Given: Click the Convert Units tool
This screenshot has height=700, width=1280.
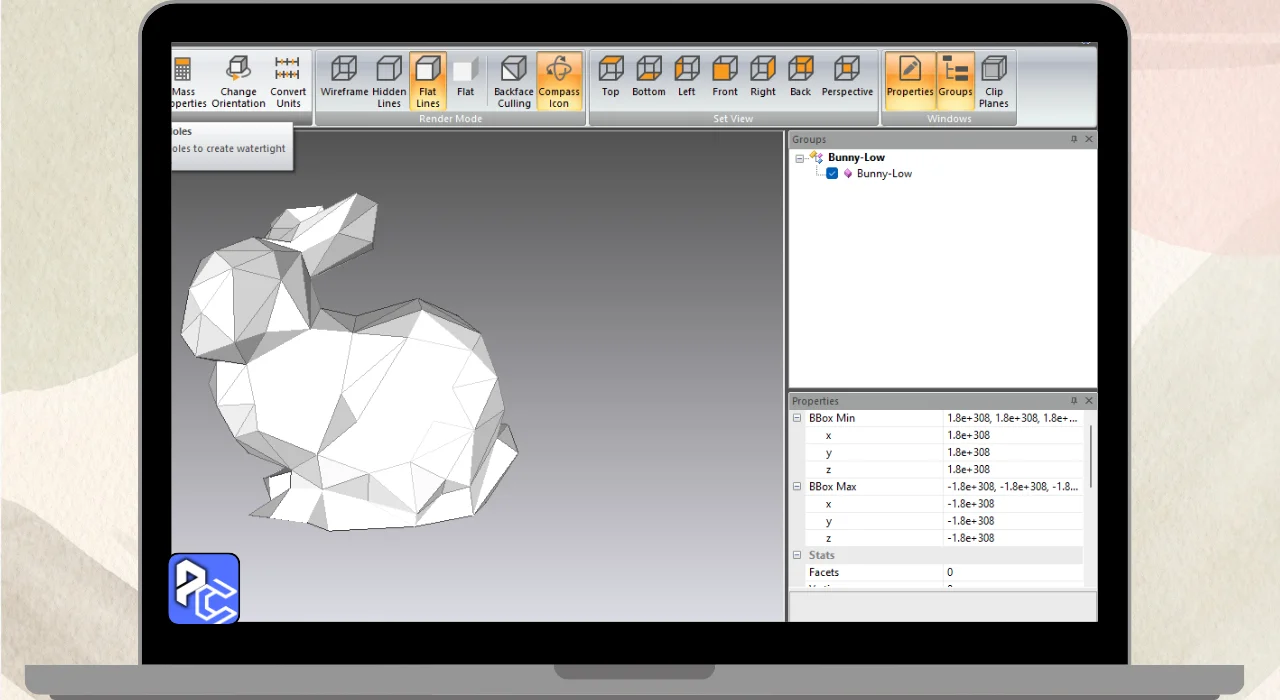Looking at the screenshot, I should [x=288, y=81].
